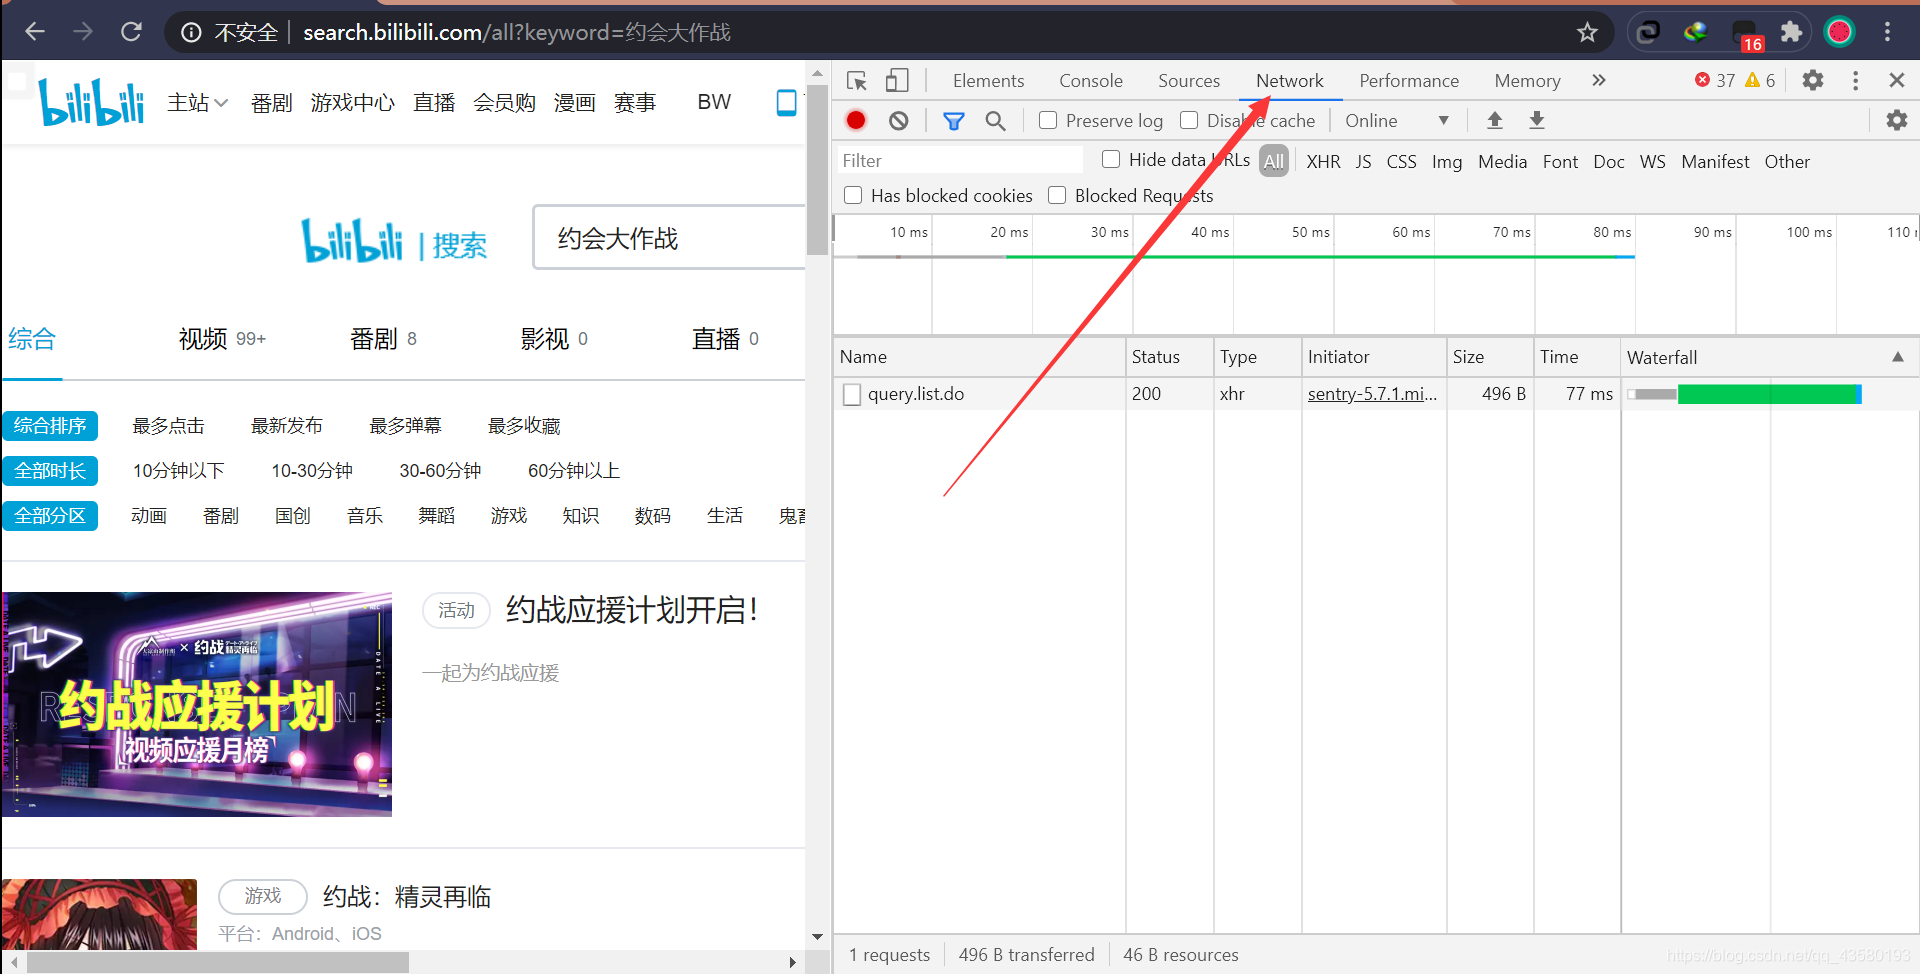Switch to the Sources tab
The image size is (1920, 974).
point(1189,81)
